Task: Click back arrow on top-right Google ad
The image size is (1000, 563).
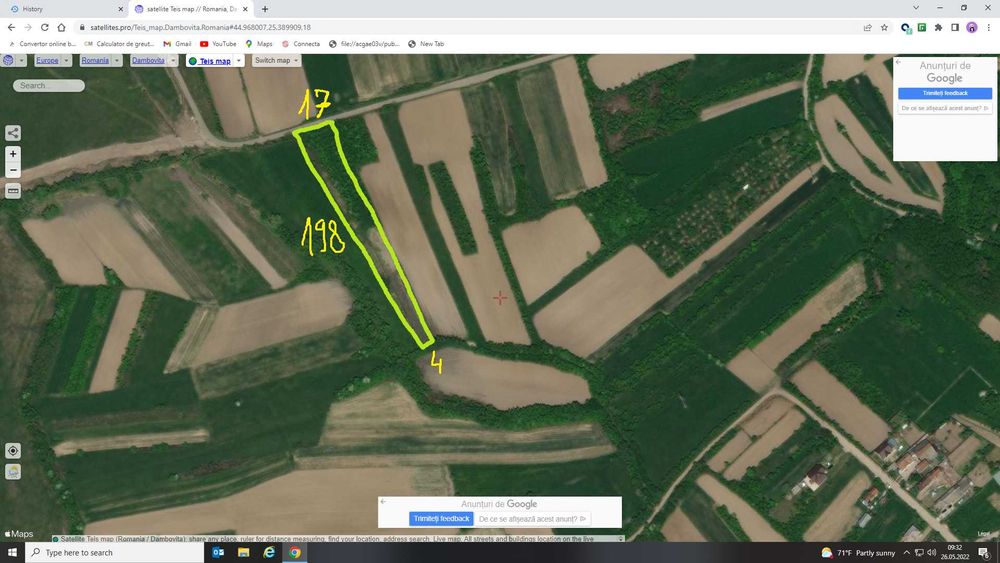Action: point(898,62)
